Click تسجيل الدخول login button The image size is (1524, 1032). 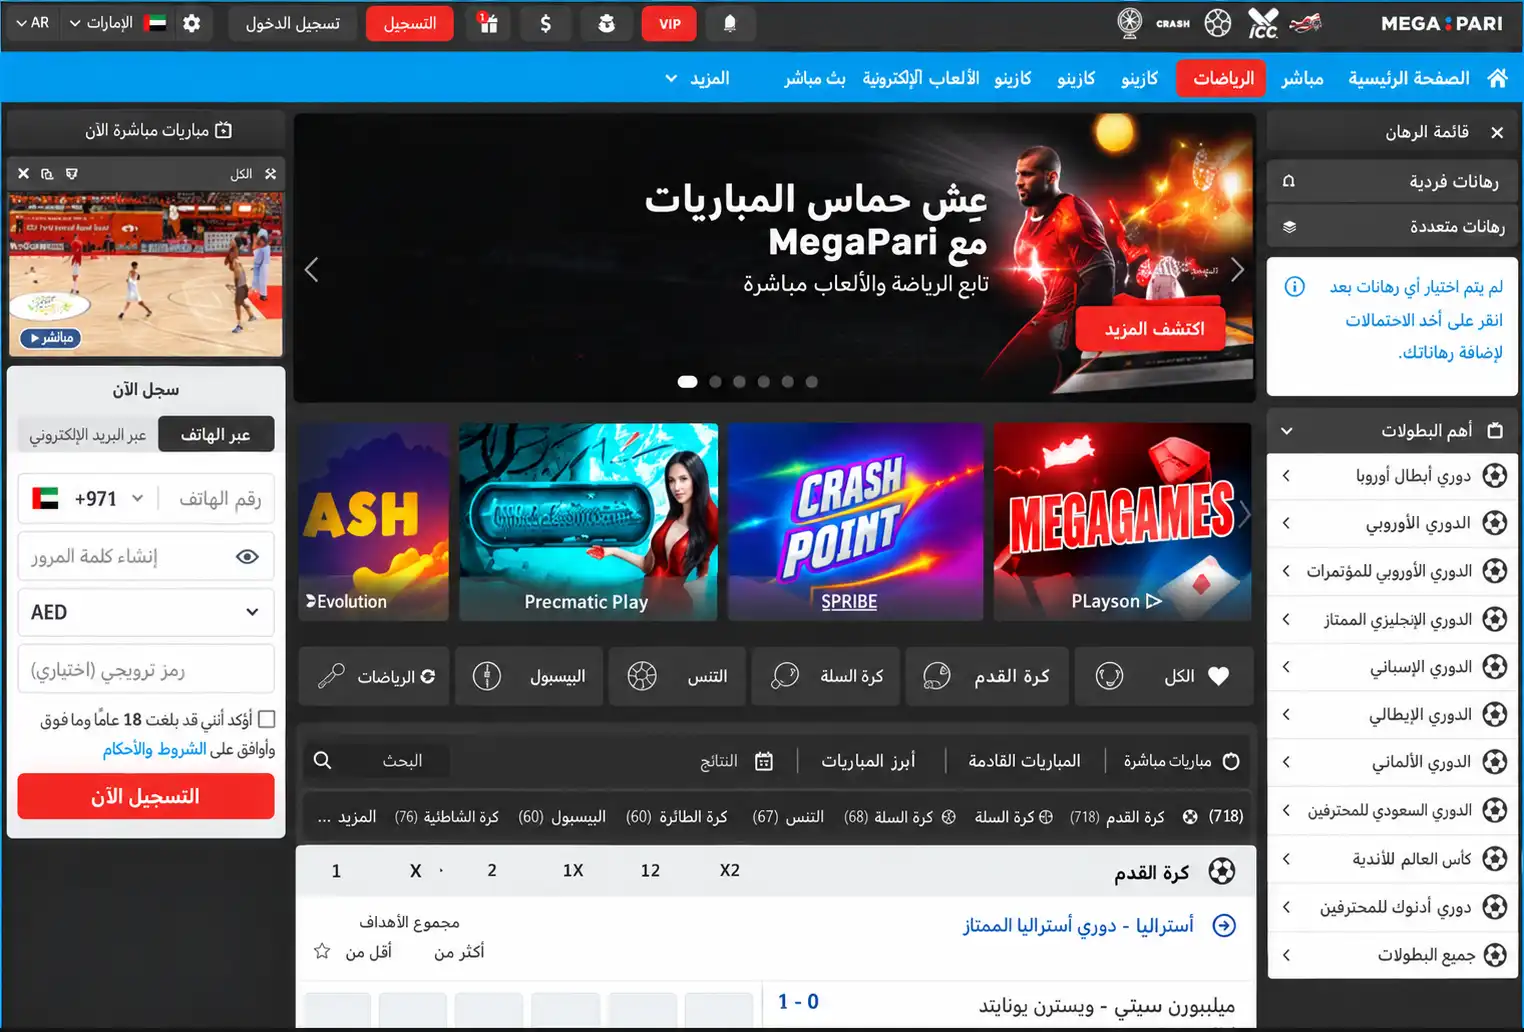click(293, 23)
